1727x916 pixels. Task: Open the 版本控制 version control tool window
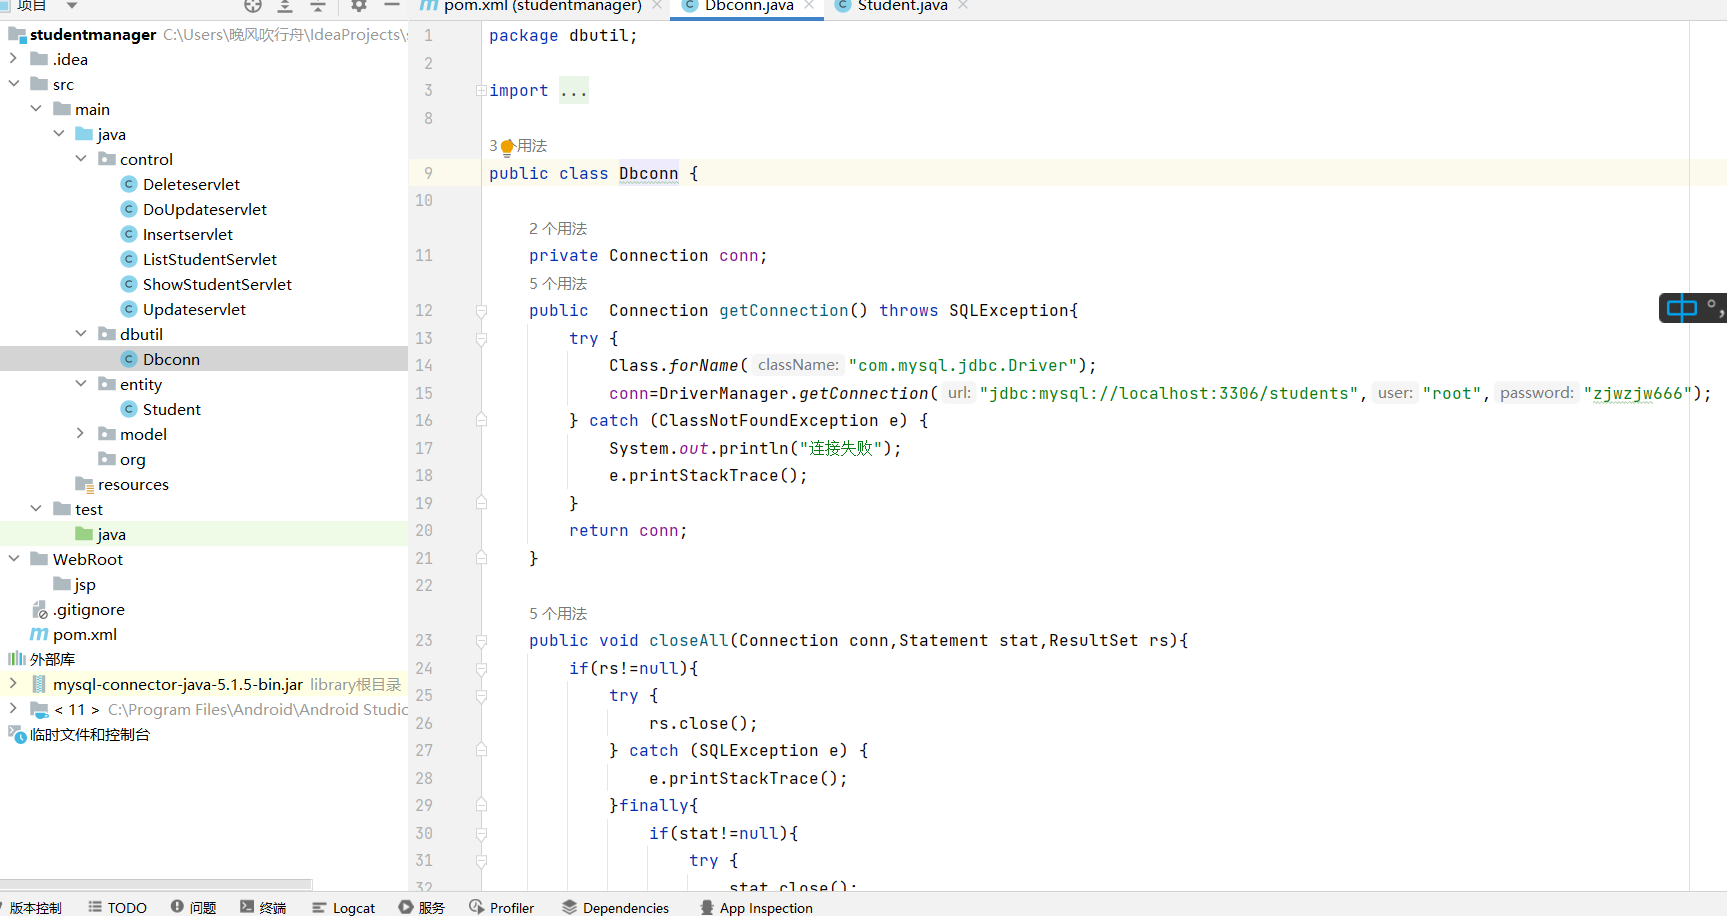tap(34, 907)
